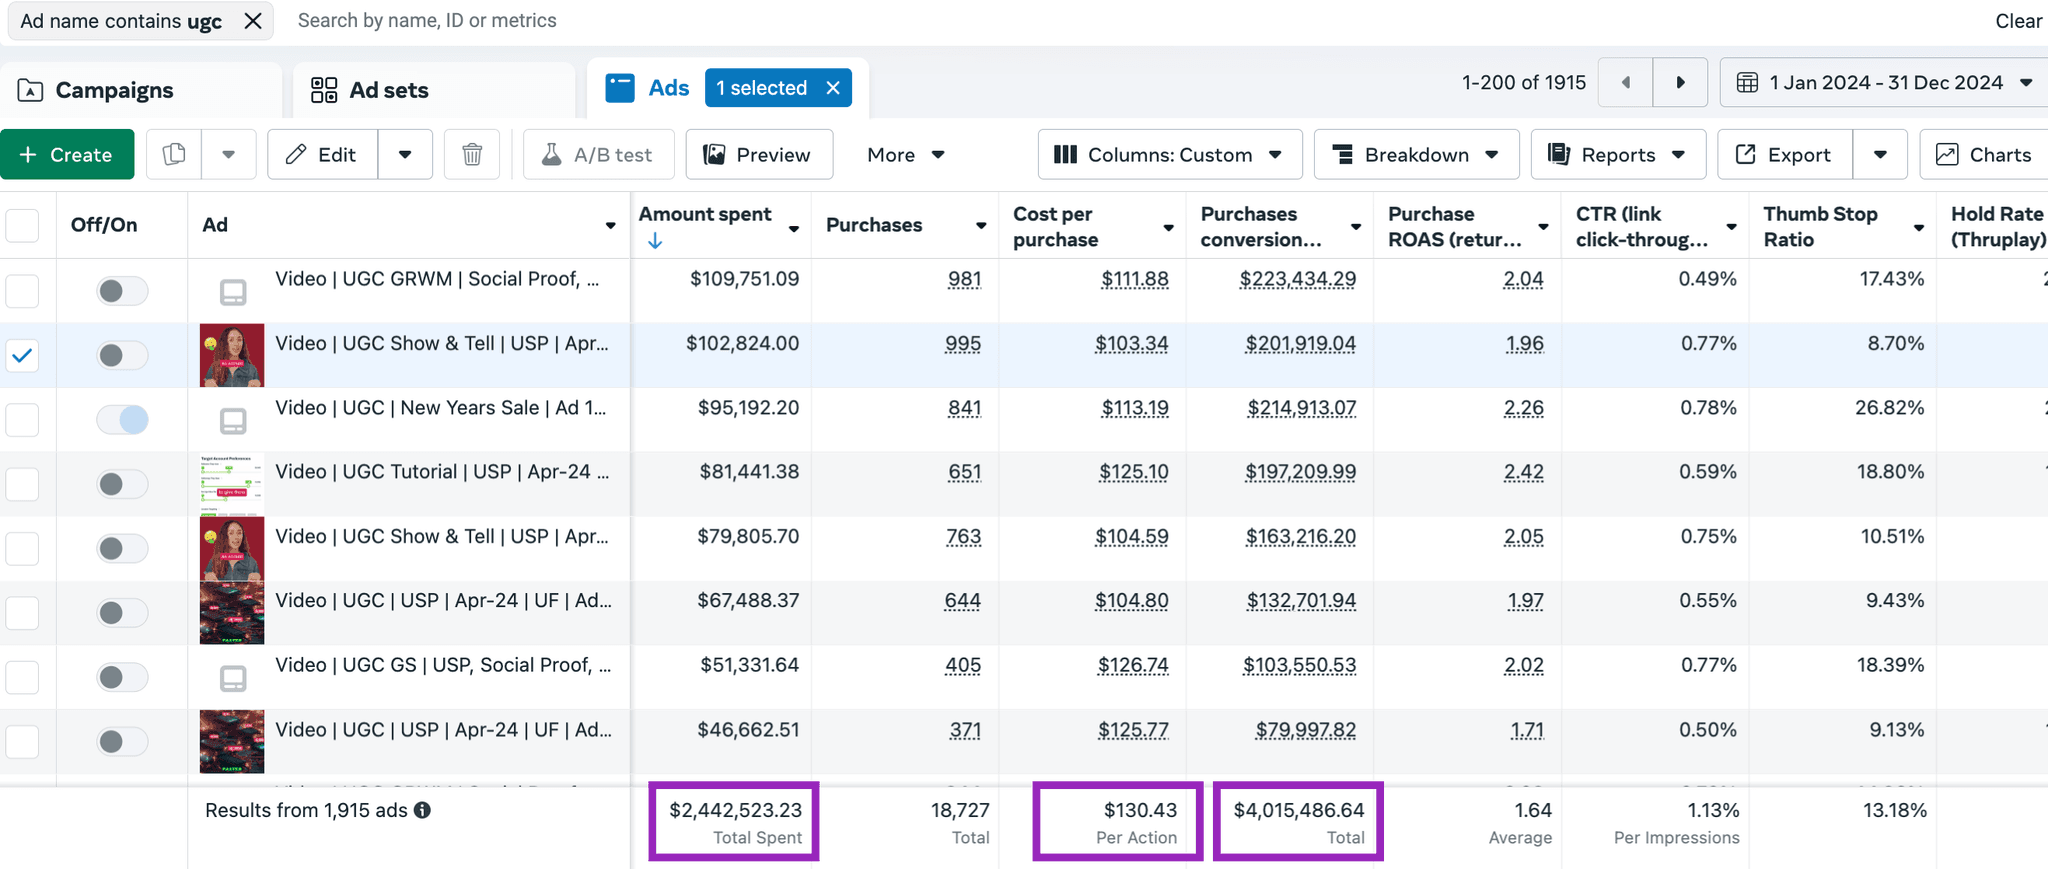Viewport: 2048px width, 869px height.
Task: Open thumbnail of UGC Tutorial USP ad
Action: [232, 484]
